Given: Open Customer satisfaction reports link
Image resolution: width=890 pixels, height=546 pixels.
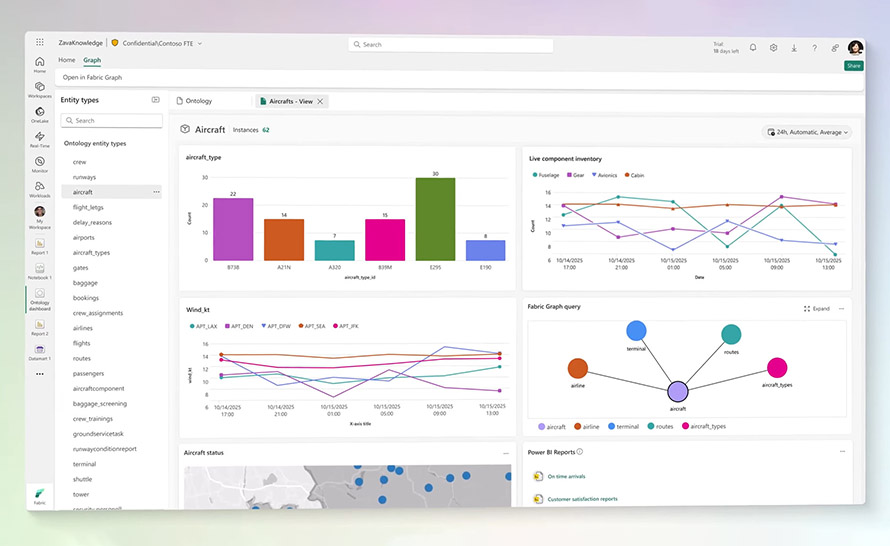Looking at the screenshot, I should pos(582,499).
